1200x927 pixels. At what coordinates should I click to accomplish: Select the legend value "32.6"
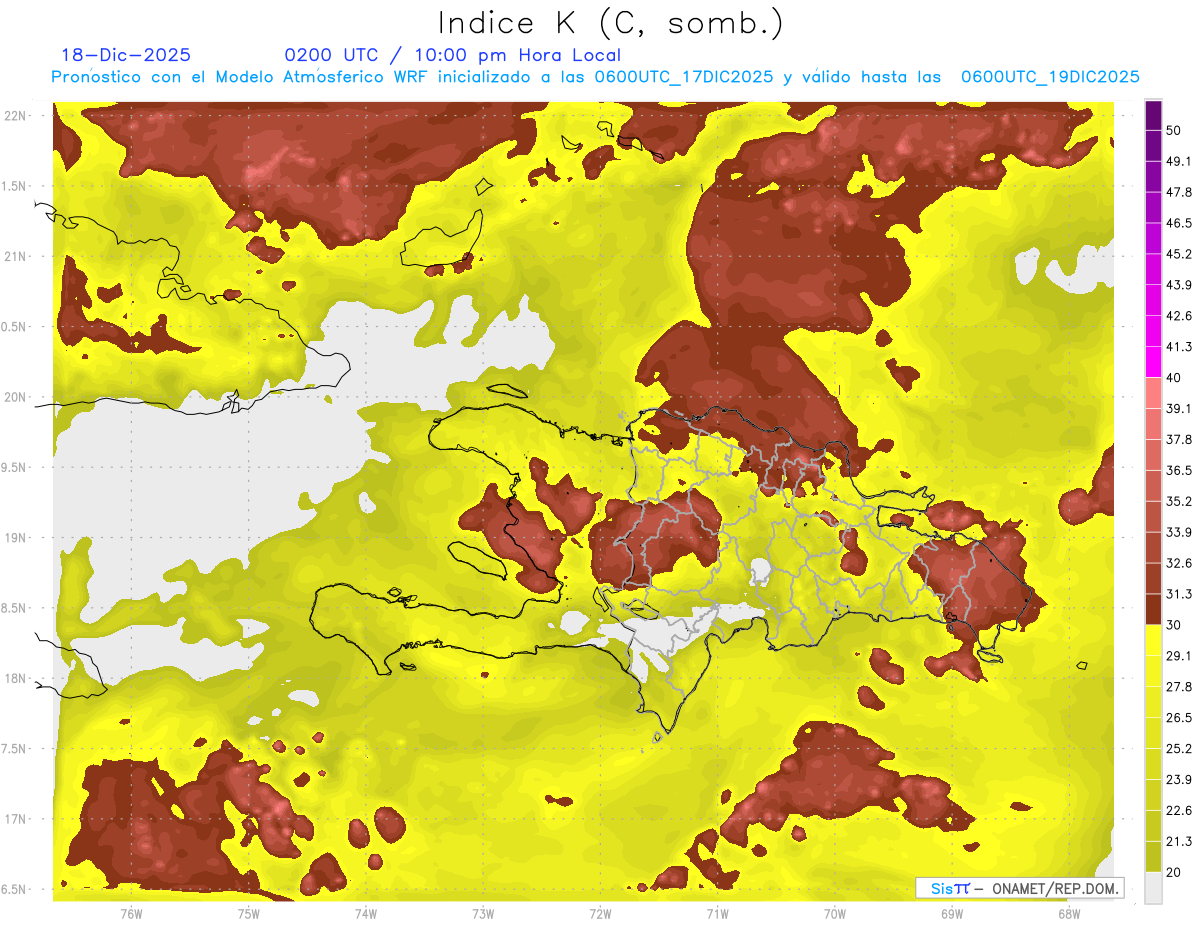tap(1178, 563)
